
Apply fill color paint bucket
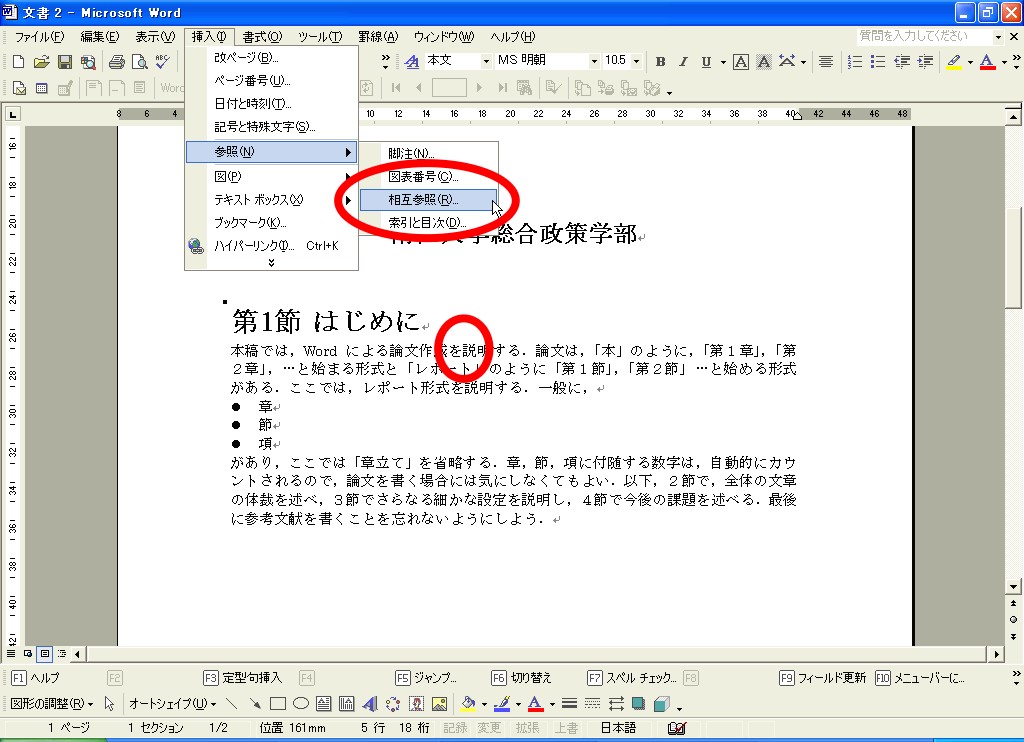click(468, 703)
